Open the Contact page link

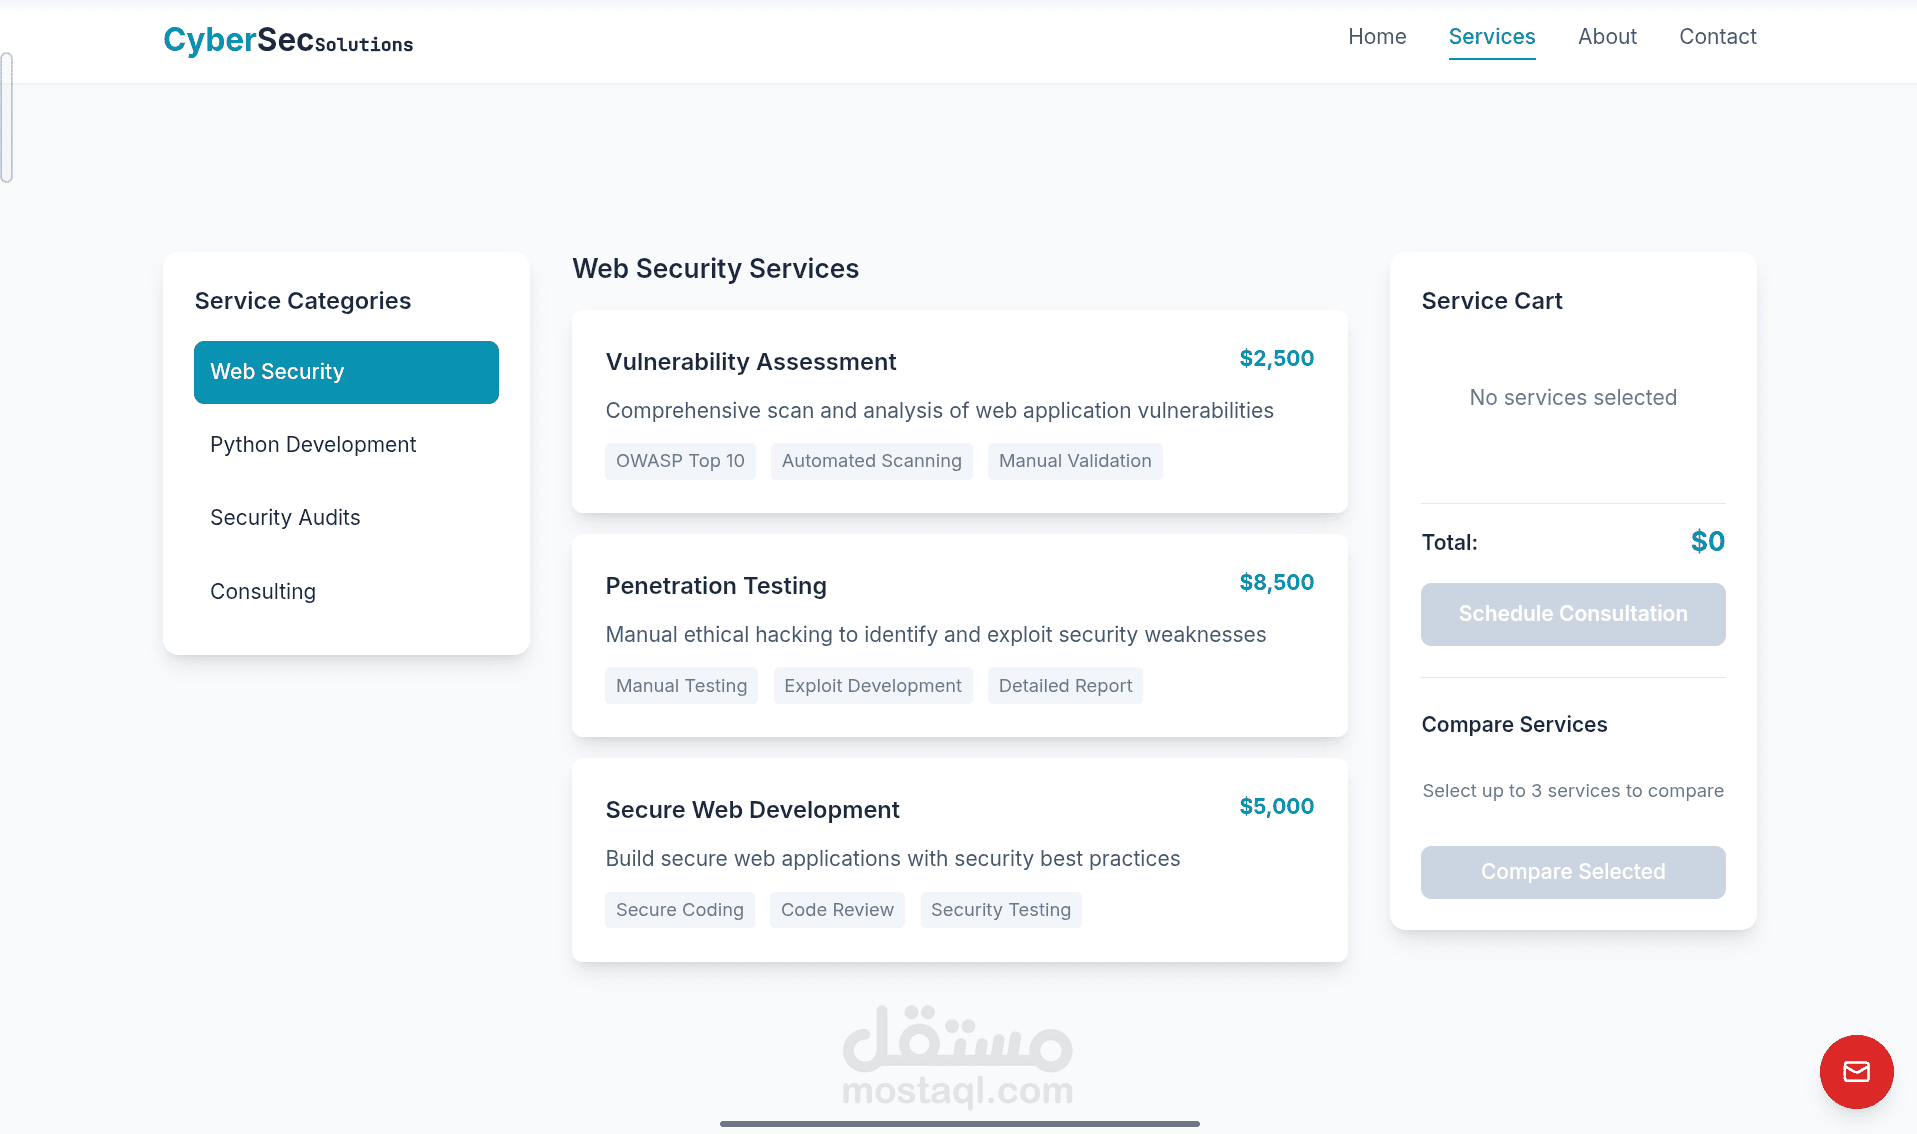1717,37
